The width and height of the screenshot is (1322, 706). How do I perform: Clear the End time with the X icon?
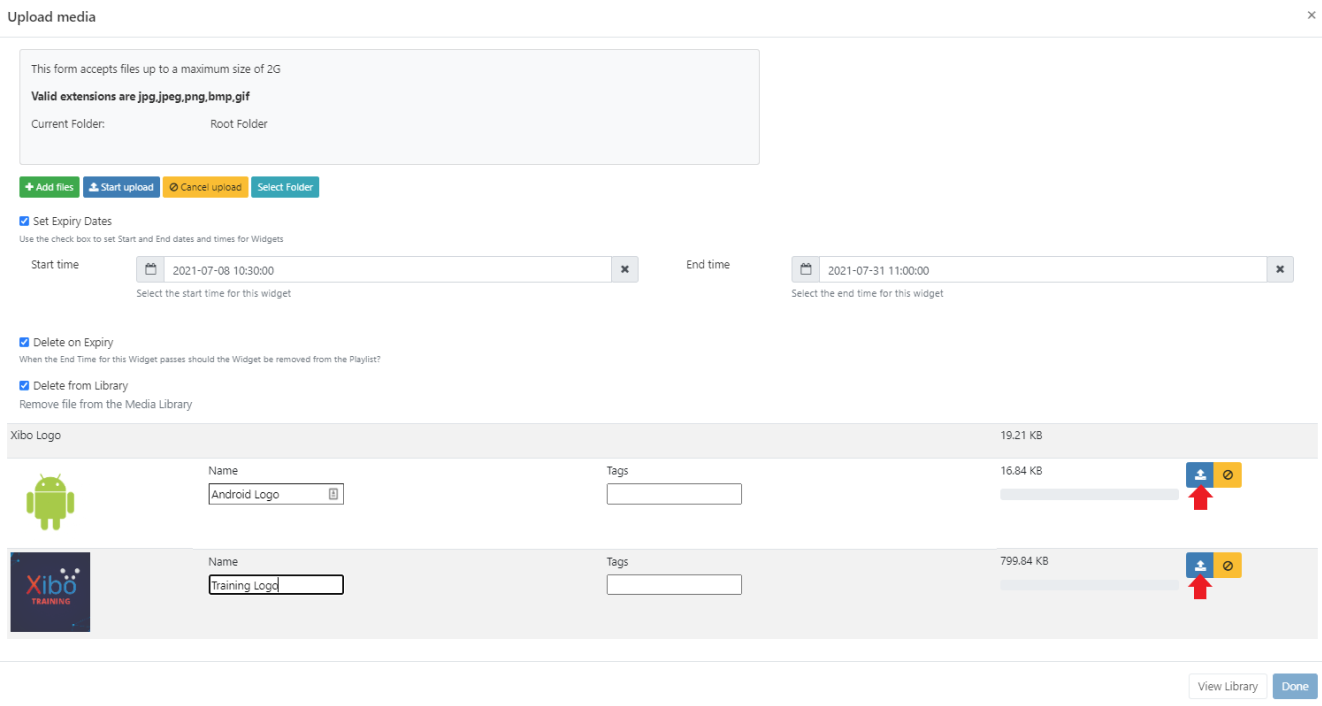1280,270
